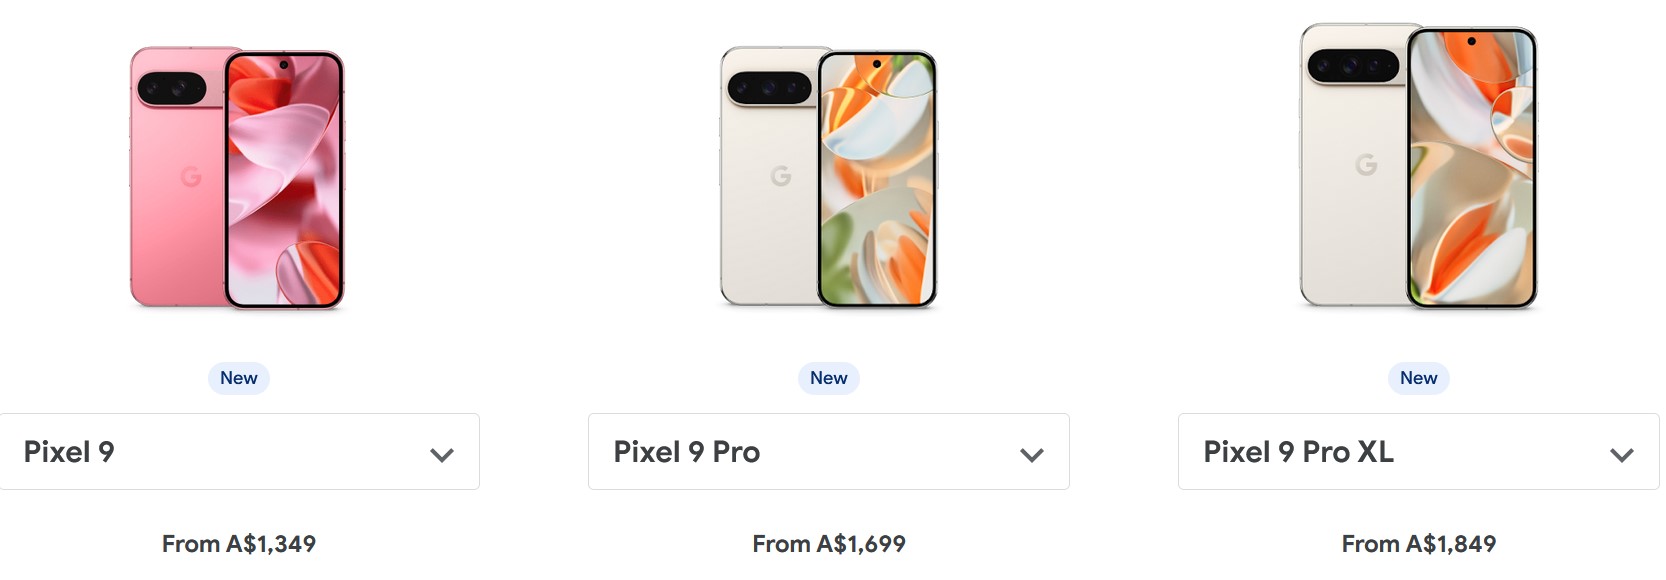The image size is (1666, 580).
Task: Click the camera bar on the pink Pixel 9
Action: click(172, 89)
